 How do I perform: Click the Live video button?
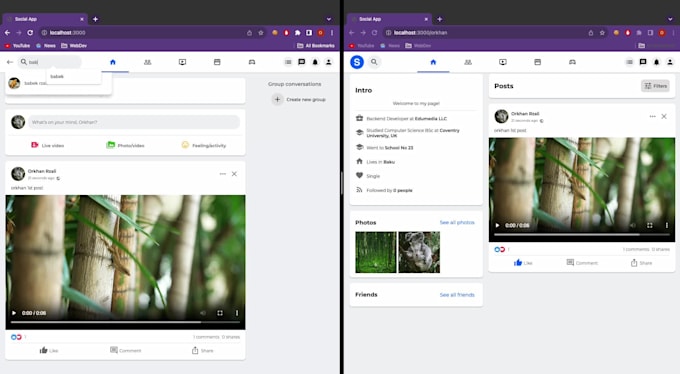coord(48,145)
